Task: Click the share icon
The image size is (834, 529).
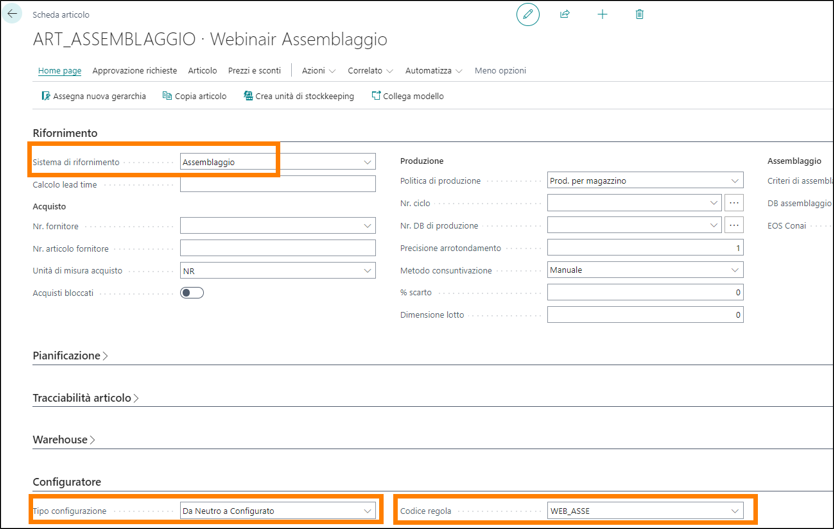Action: pos(565,15)
